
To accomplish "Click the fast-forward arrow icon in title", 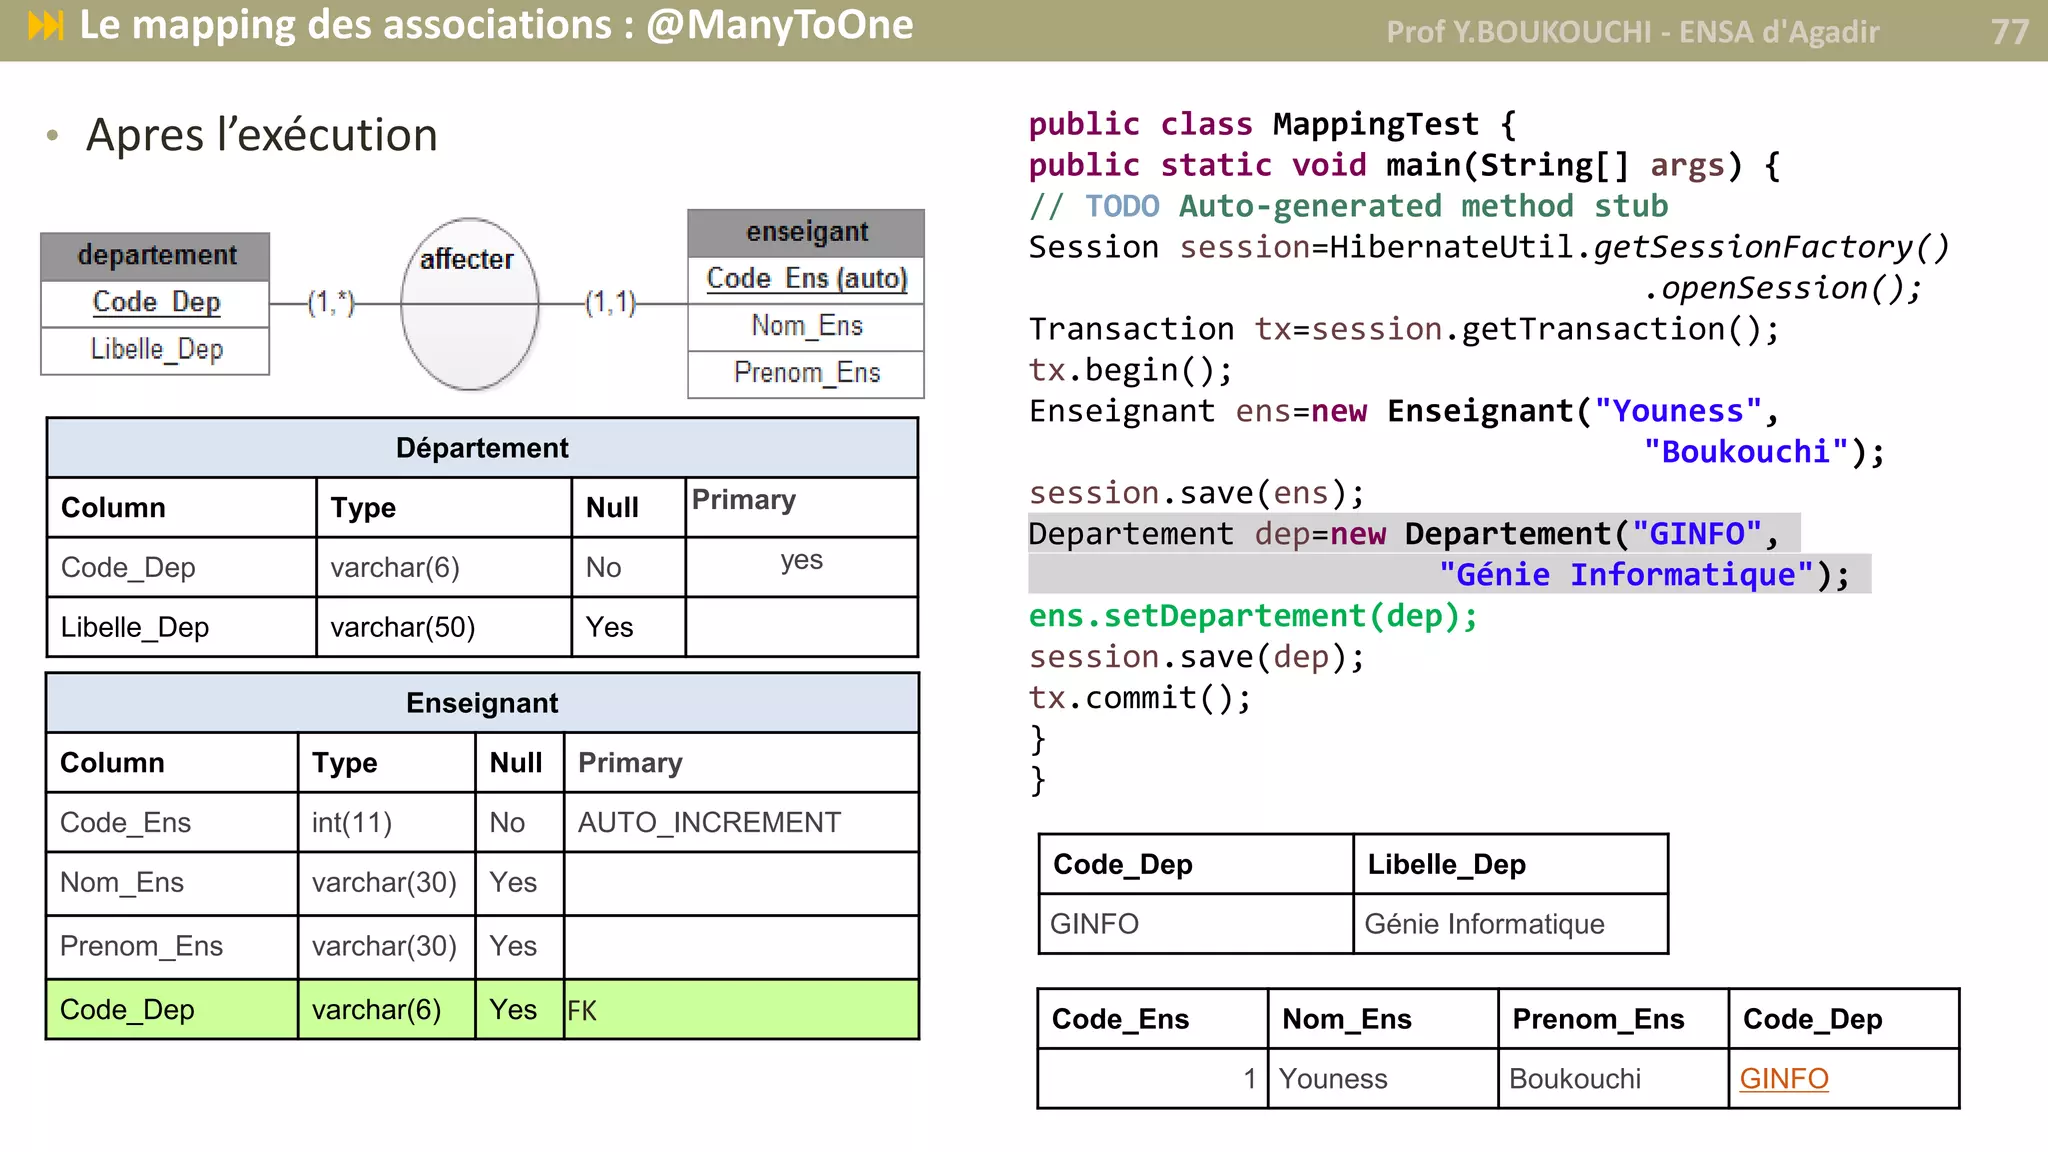I will pyautogui.click(x=46, y=25).
